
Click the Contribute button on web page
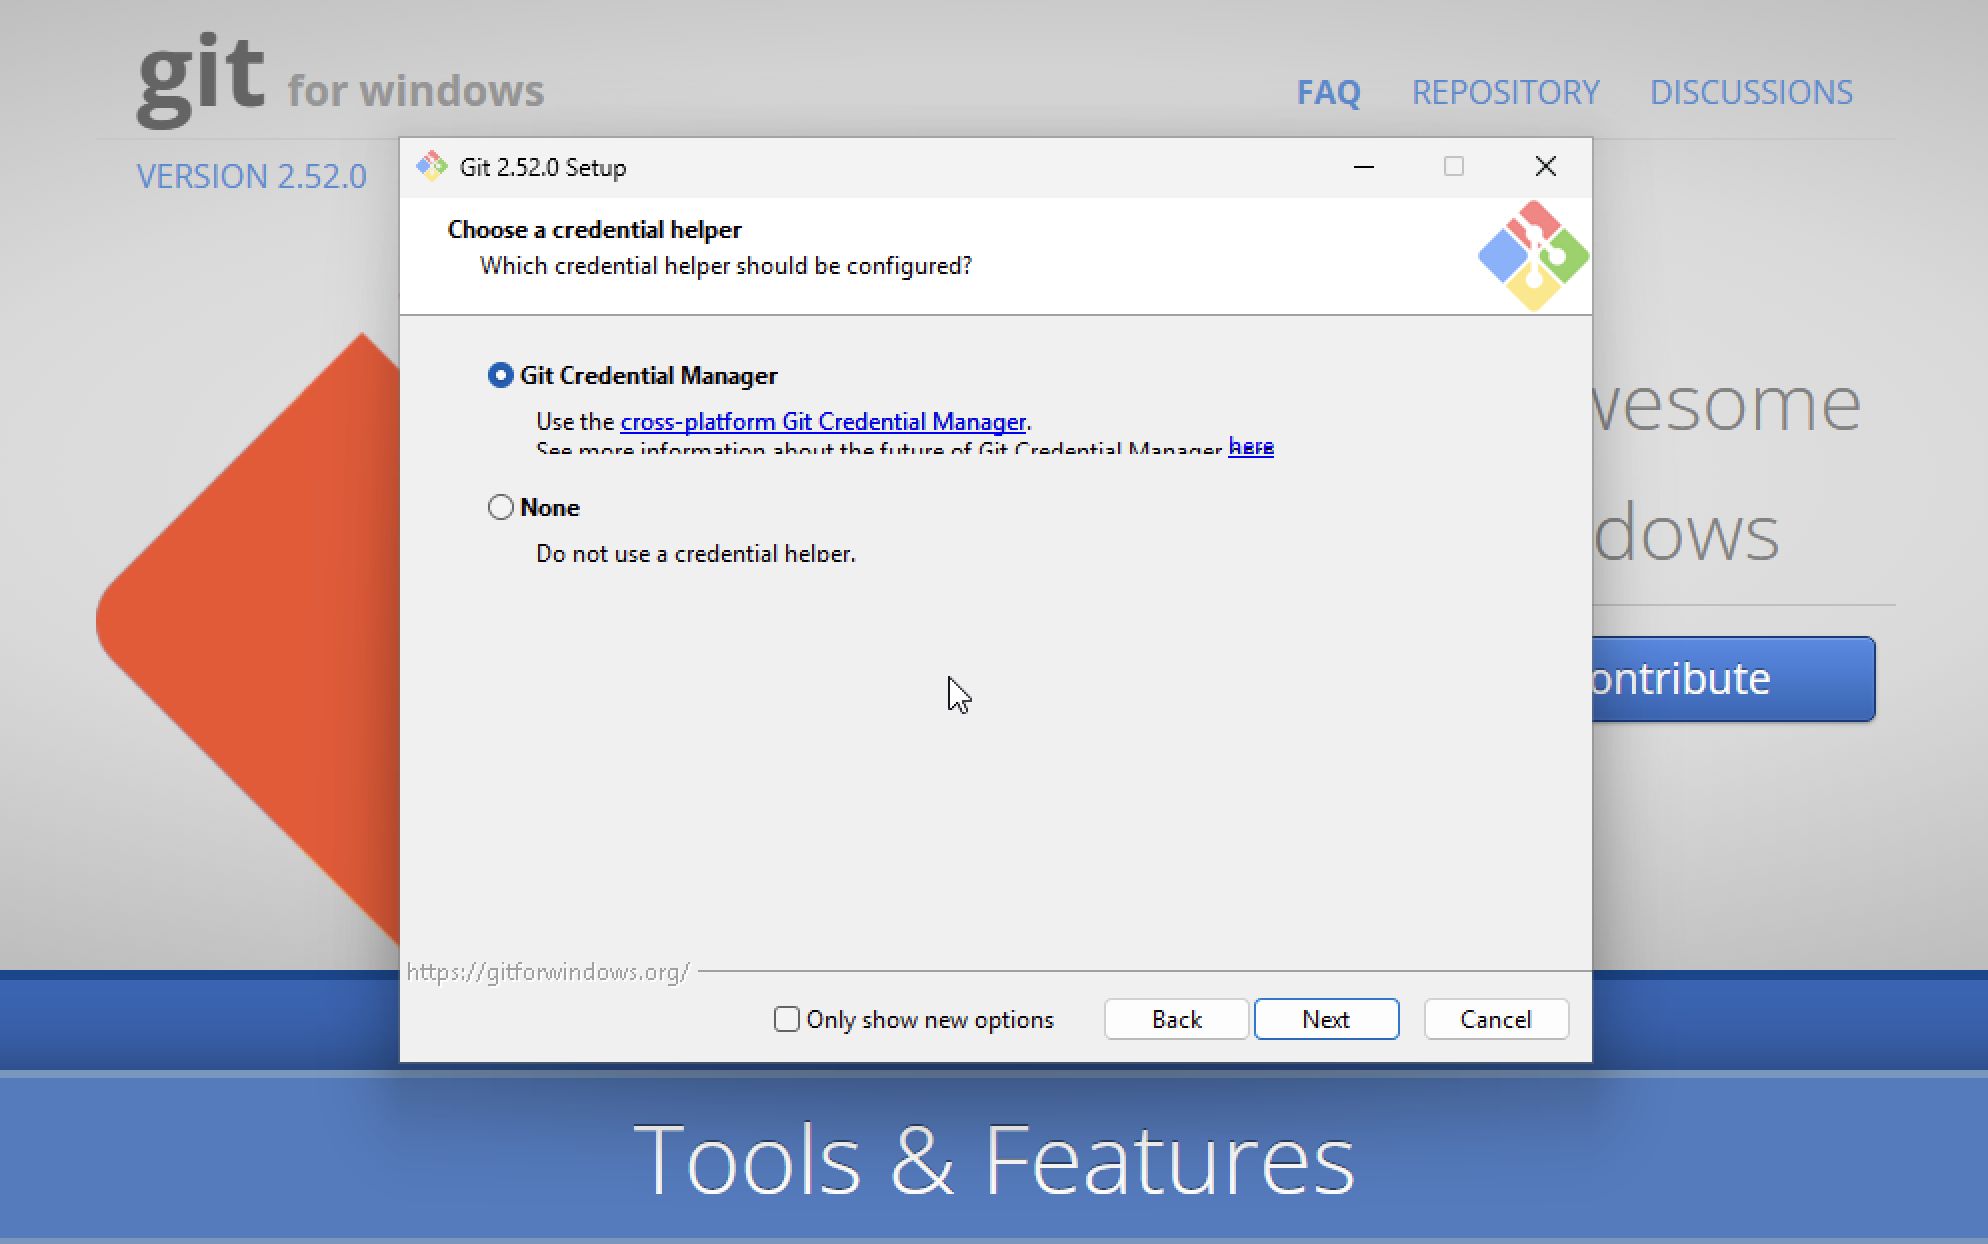[1733, 679]
